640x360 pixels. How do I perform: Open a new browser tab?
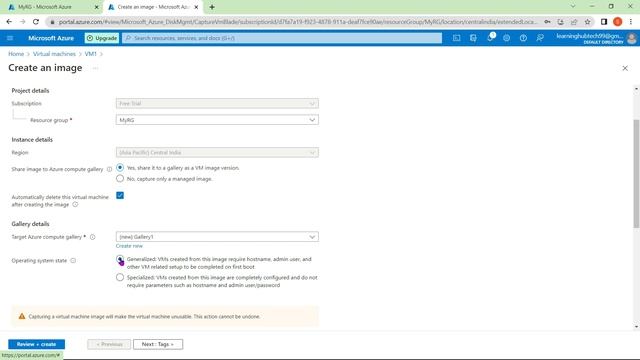[212, 7]
